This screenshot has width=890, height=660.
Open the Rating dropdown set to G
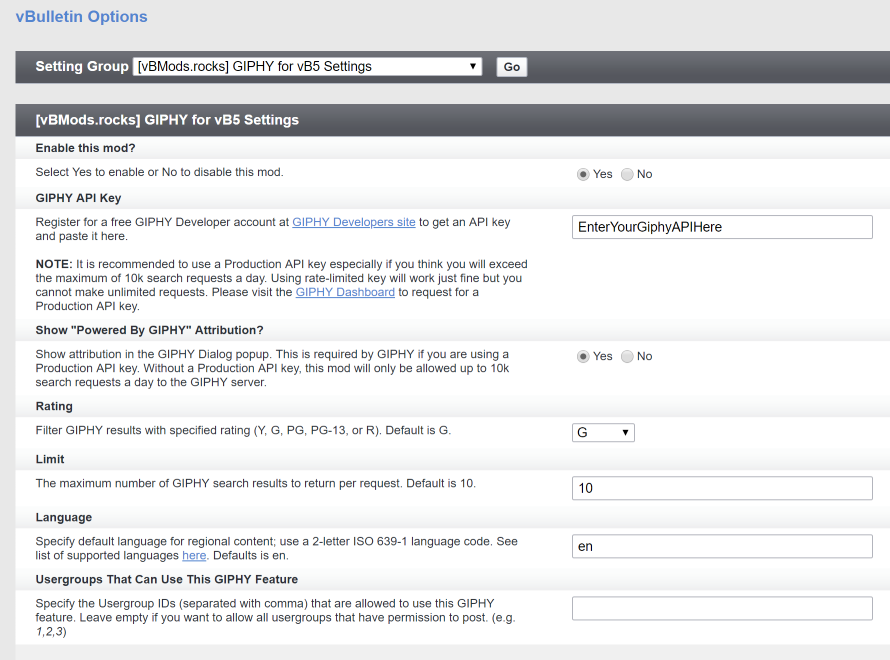[x=603, y=432]
